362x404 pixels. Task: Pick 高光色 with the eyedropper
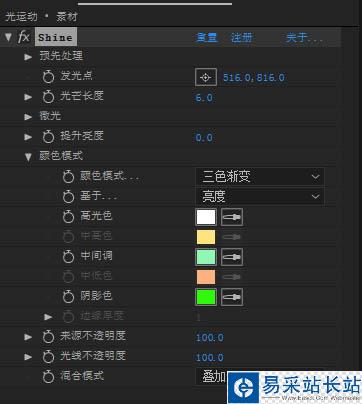(232, 217)
